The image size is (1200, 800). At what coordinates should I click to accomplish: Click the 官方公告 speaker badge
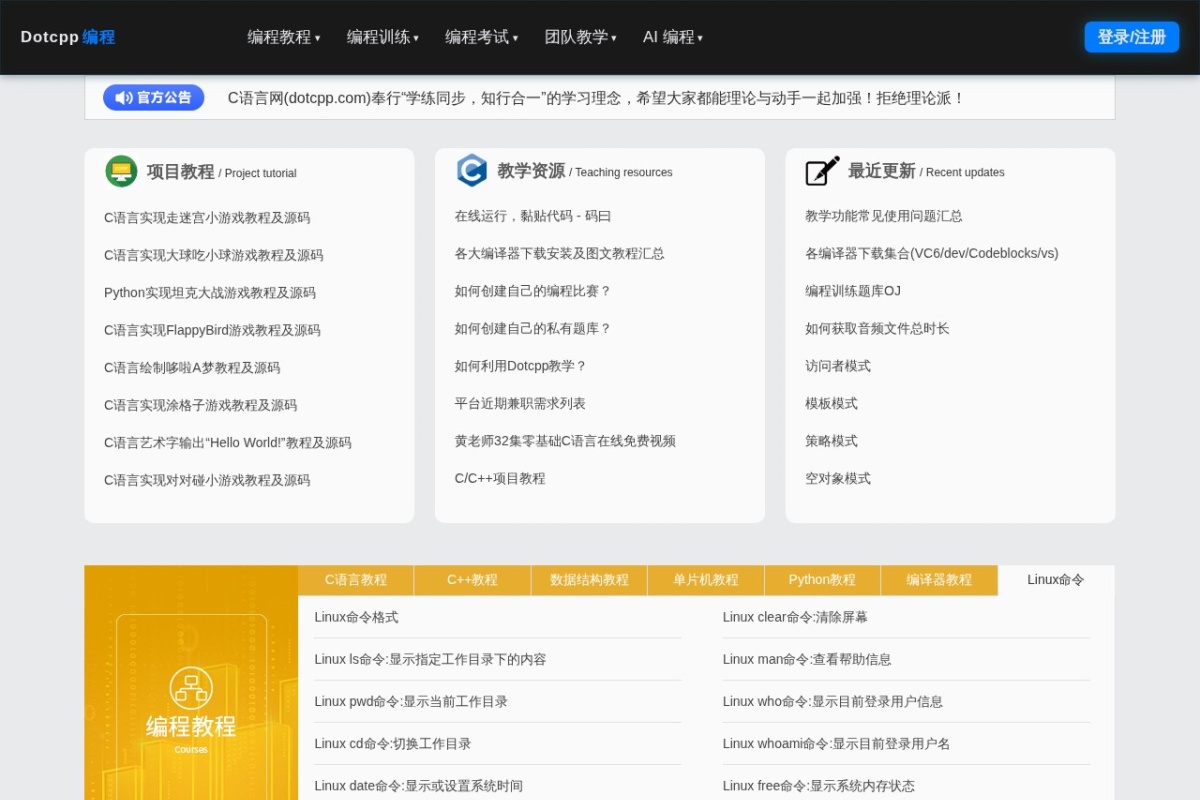[154, 98]
